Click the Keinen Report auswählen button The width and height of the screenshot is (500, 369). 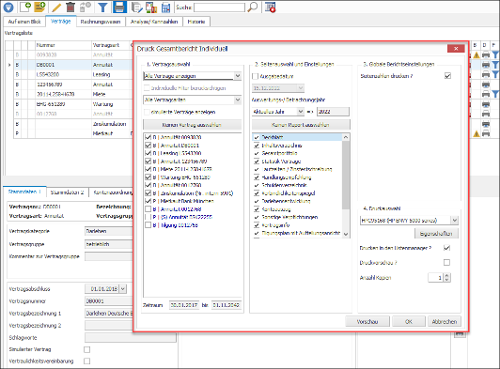301,125
